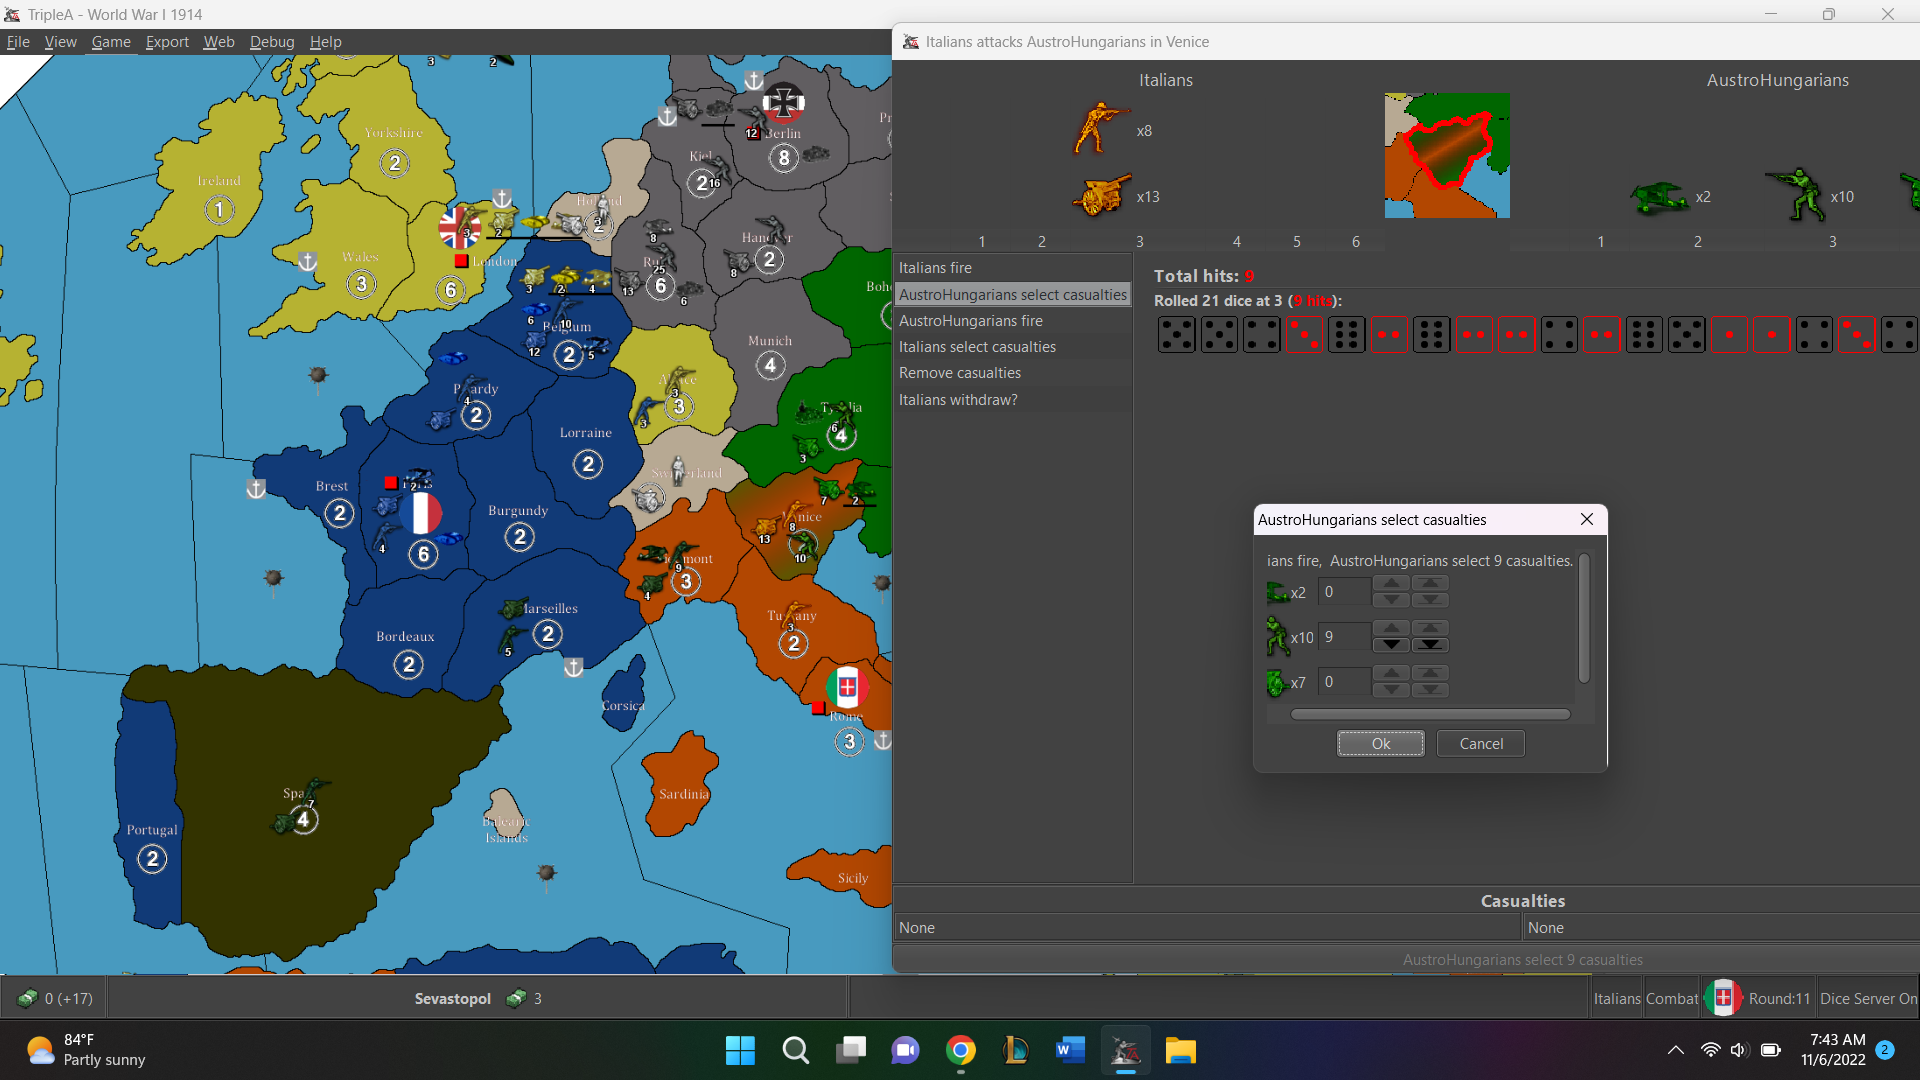Open the Export menu

(x=167, y=42)
